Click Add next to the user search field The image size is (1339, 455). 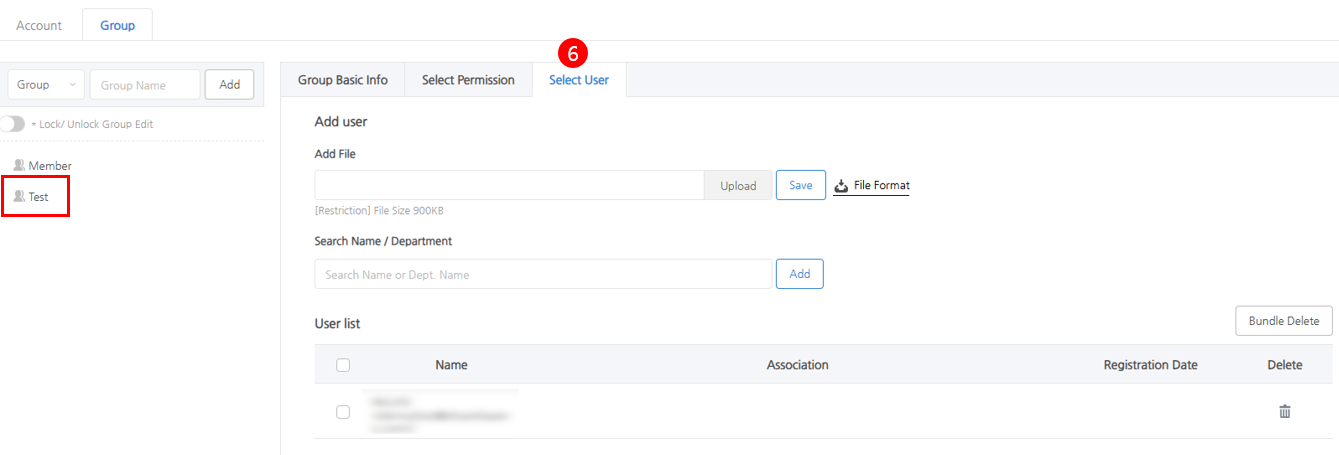click(x=800, y=274)
